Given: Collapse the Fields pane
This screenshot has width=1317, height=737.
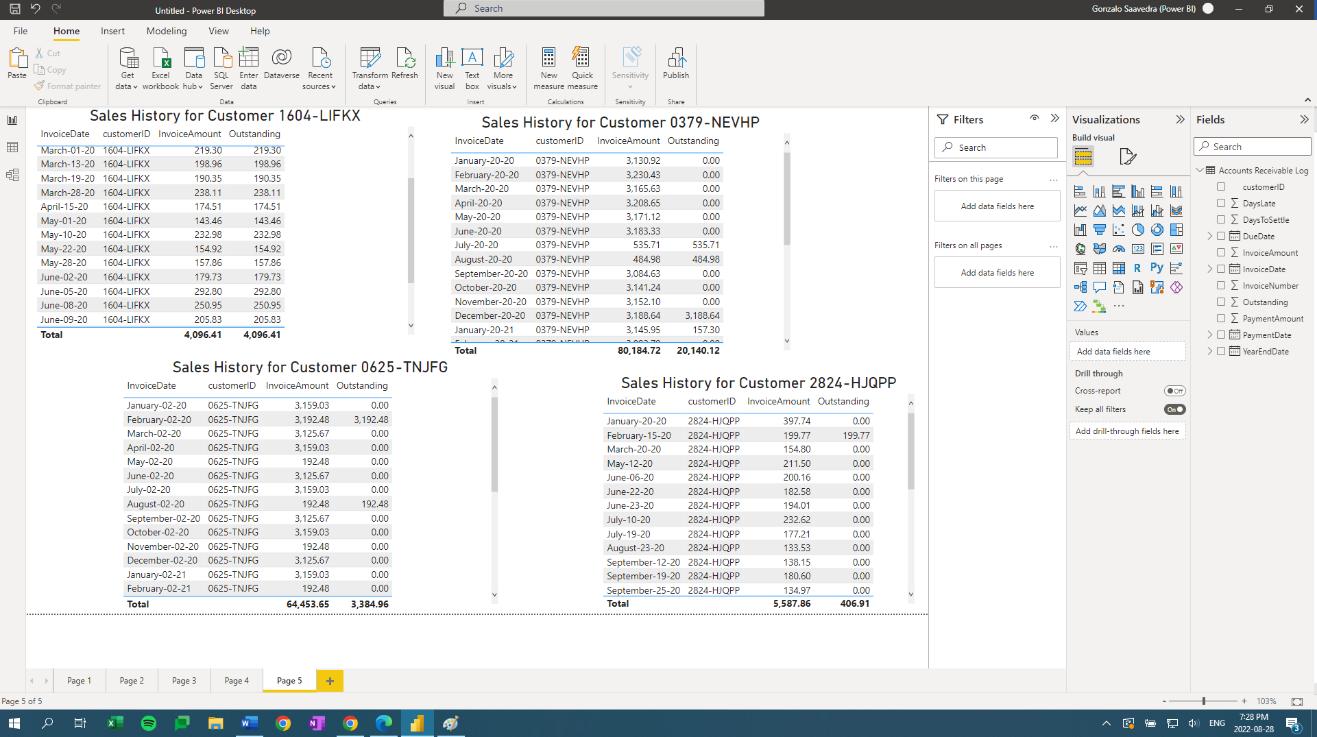Looking at the screenshot, I should point(1304,120).
